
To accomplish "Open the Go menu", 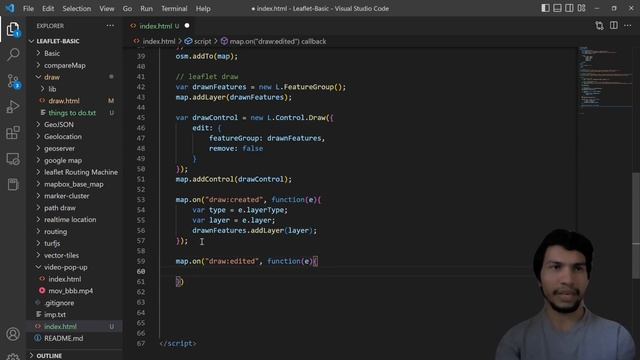I will 127,8.
